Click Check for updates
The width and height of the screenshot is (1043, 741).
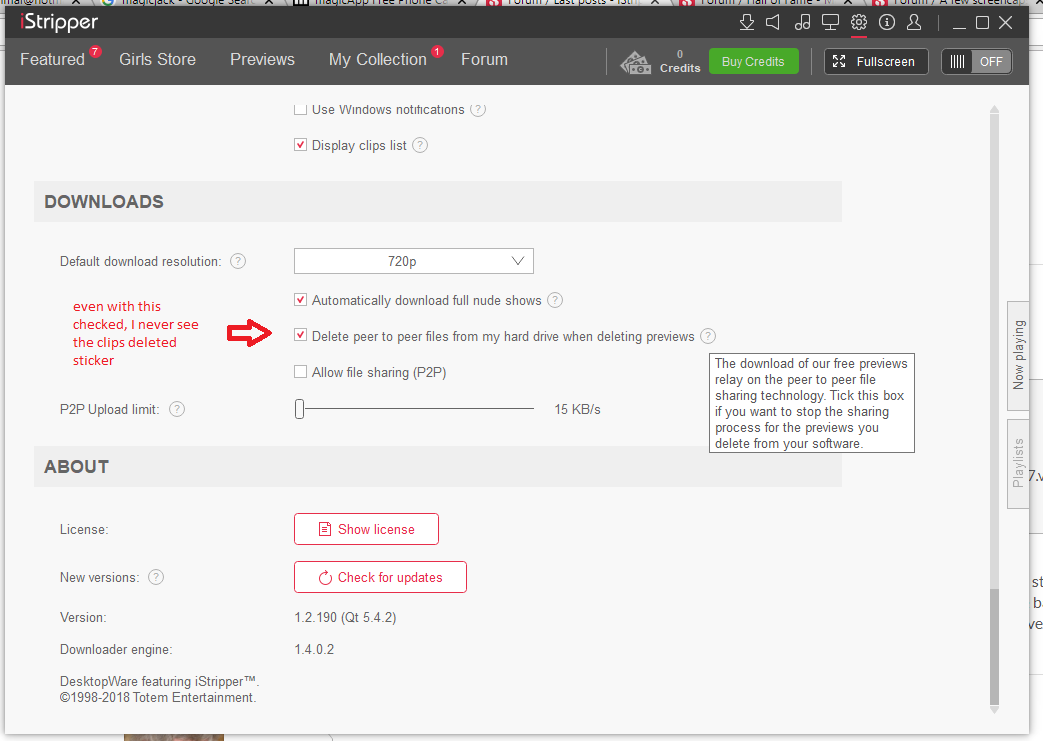coord(380,577)
